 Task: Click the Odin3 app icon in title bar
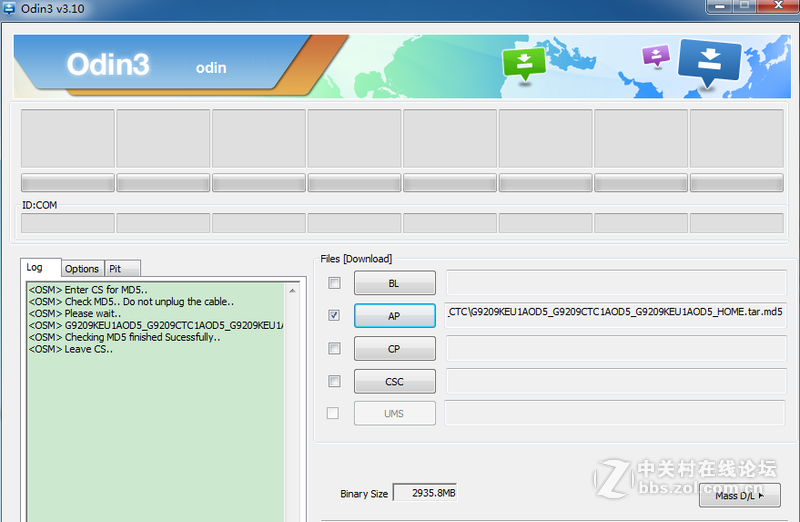pos(9,8)
